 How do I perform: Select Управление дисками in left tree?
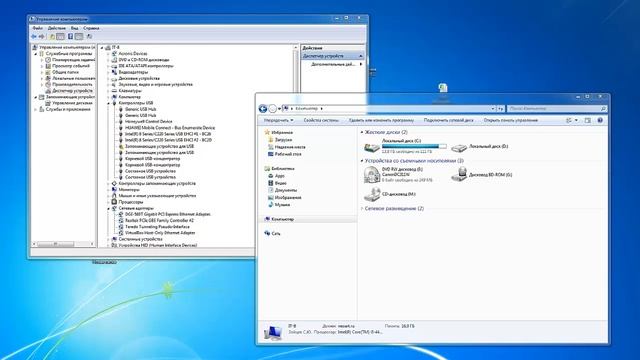[x=69, y=103]
